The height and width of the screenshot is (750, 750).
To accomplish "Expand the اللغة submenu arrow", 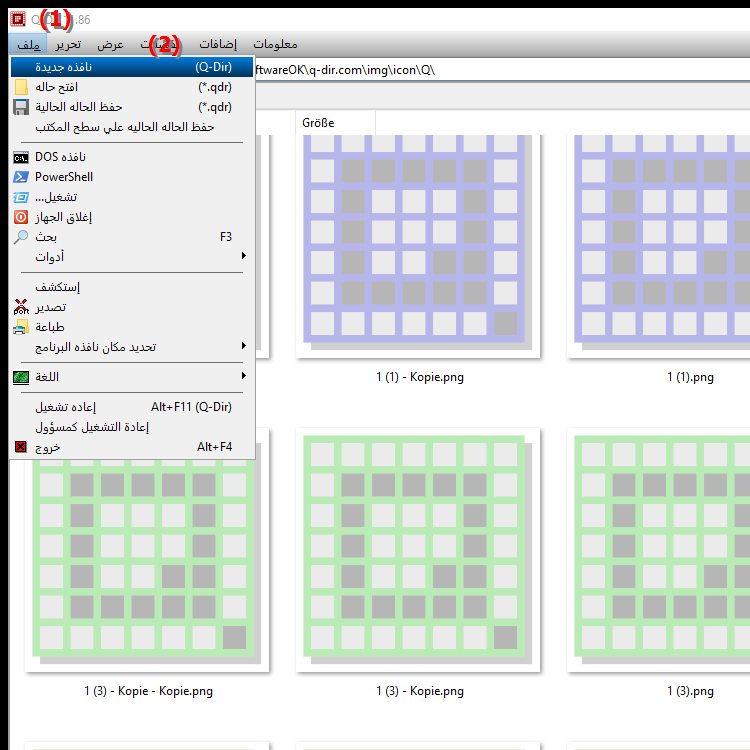I will (x=243, y=376).
